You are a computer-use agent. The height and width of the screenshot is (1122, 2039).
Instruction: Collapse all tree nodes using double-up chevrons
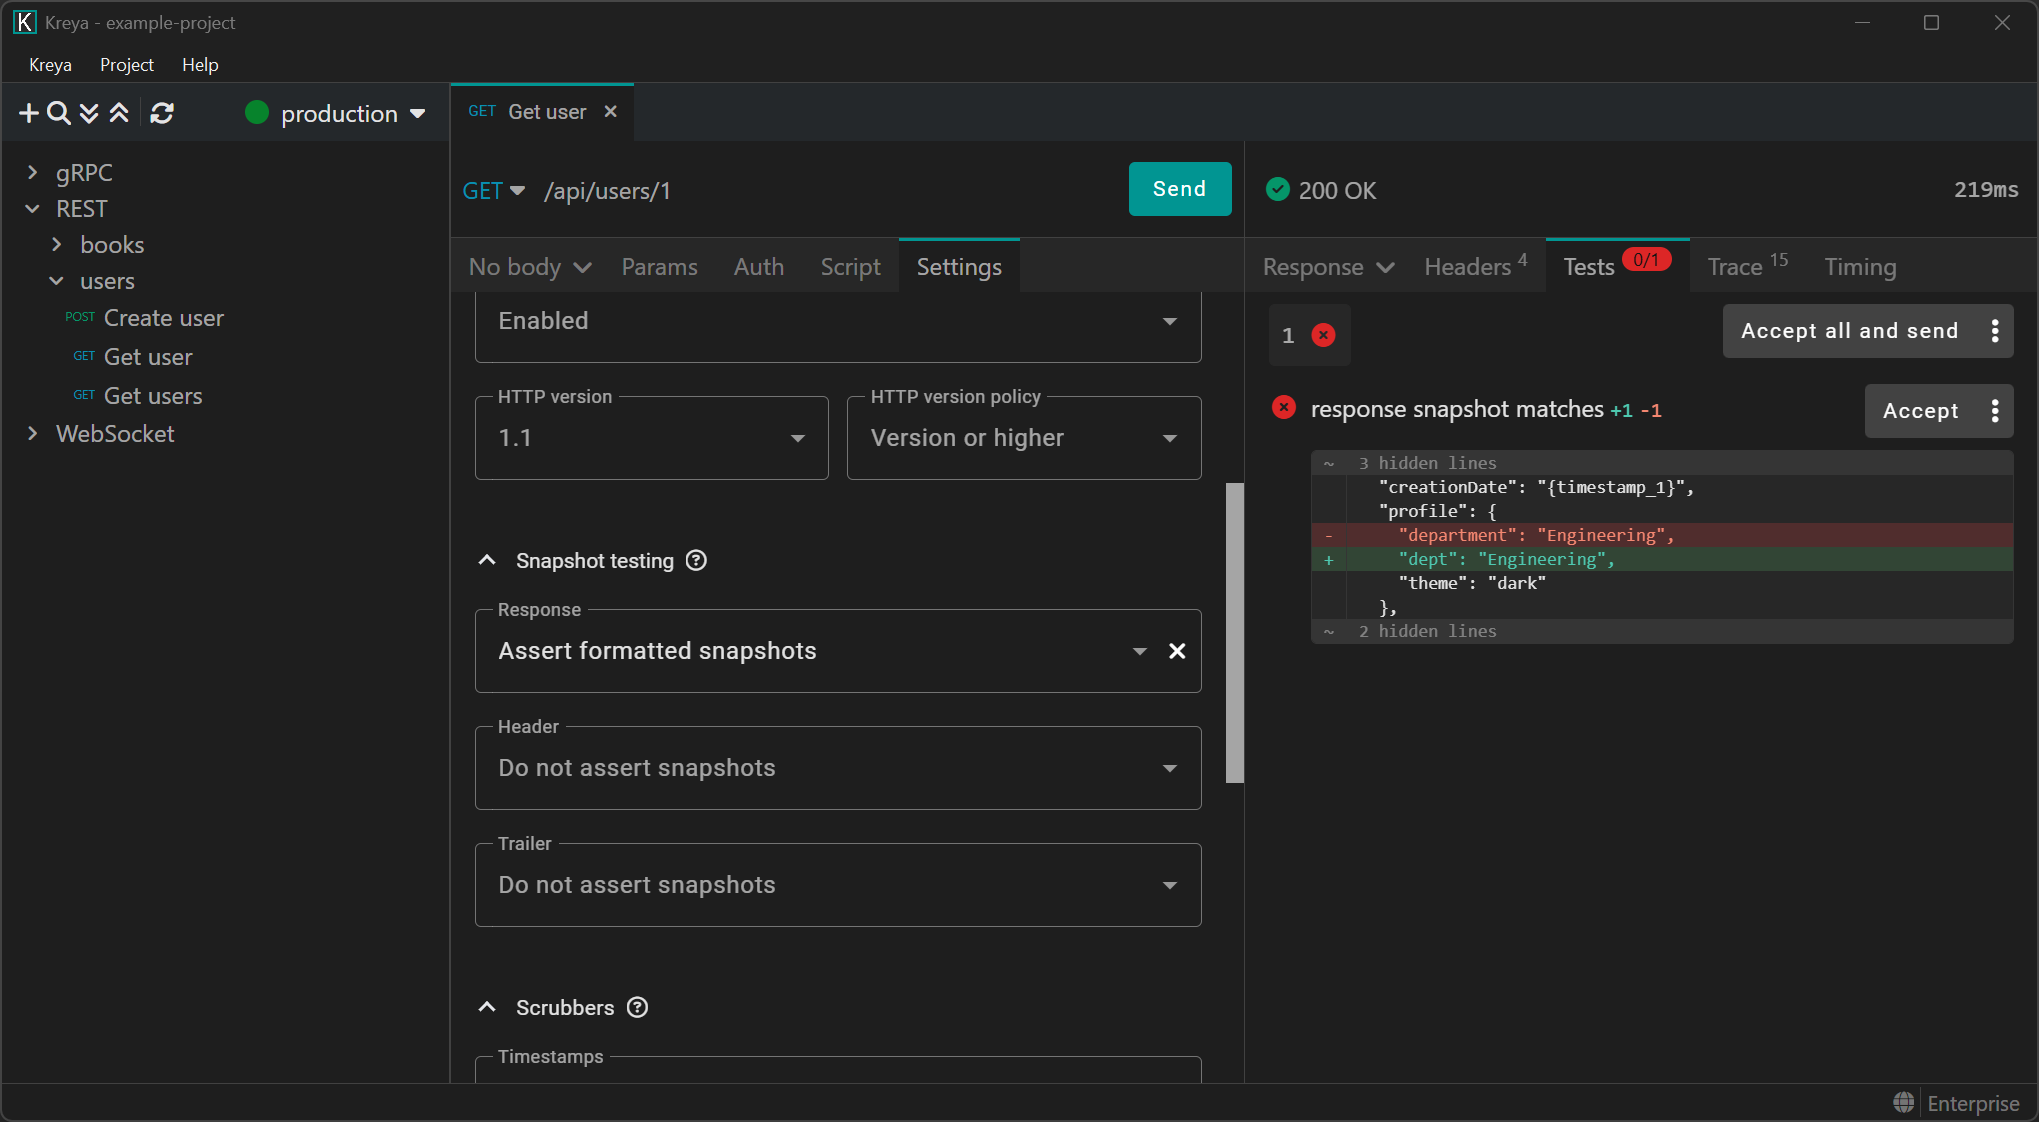119,114
